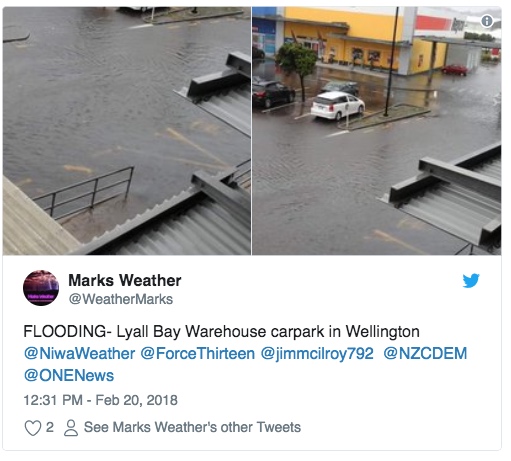Open the @ForceThirteen mention

point(197,353)
